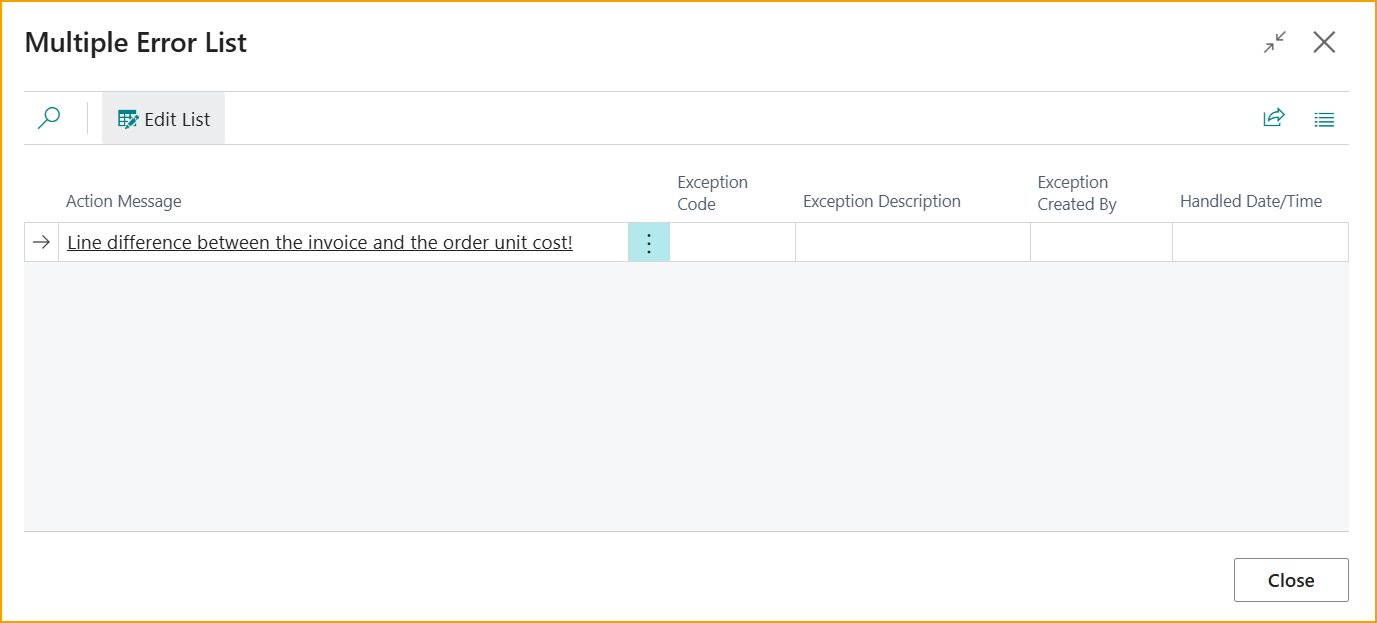Open the Exception Code column header menu
1377x623 pixels.
pos(712,192)
